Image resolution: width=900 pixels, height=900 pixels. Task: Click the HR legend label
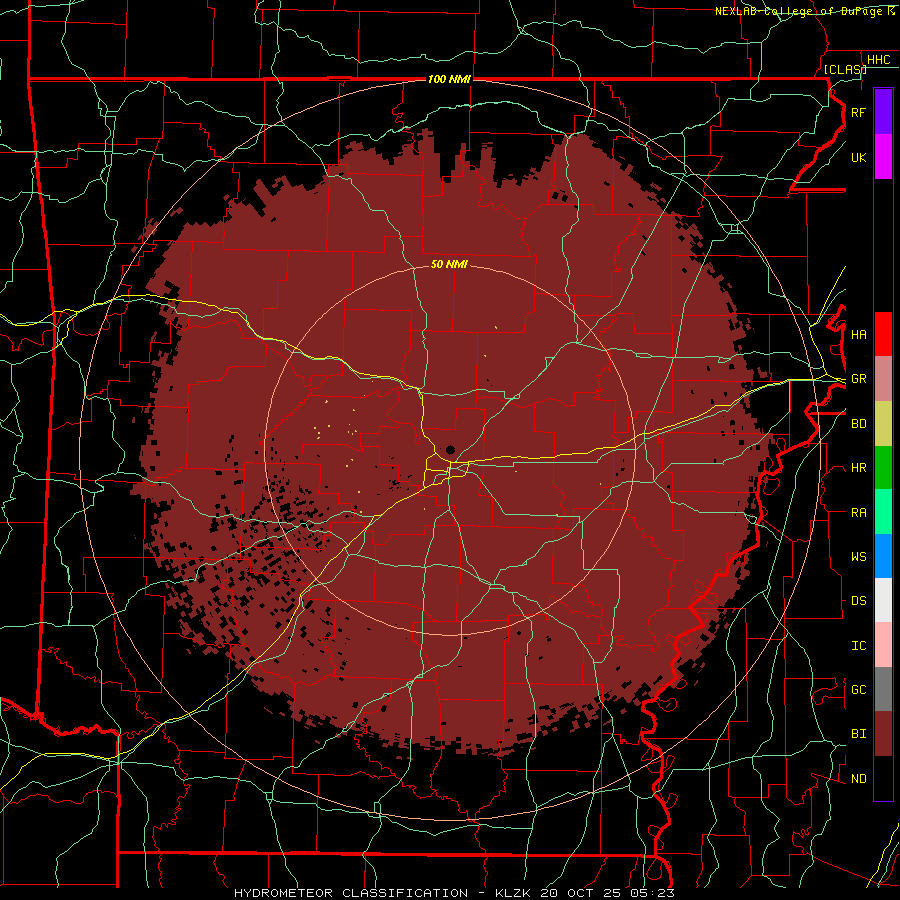[858, 468]
